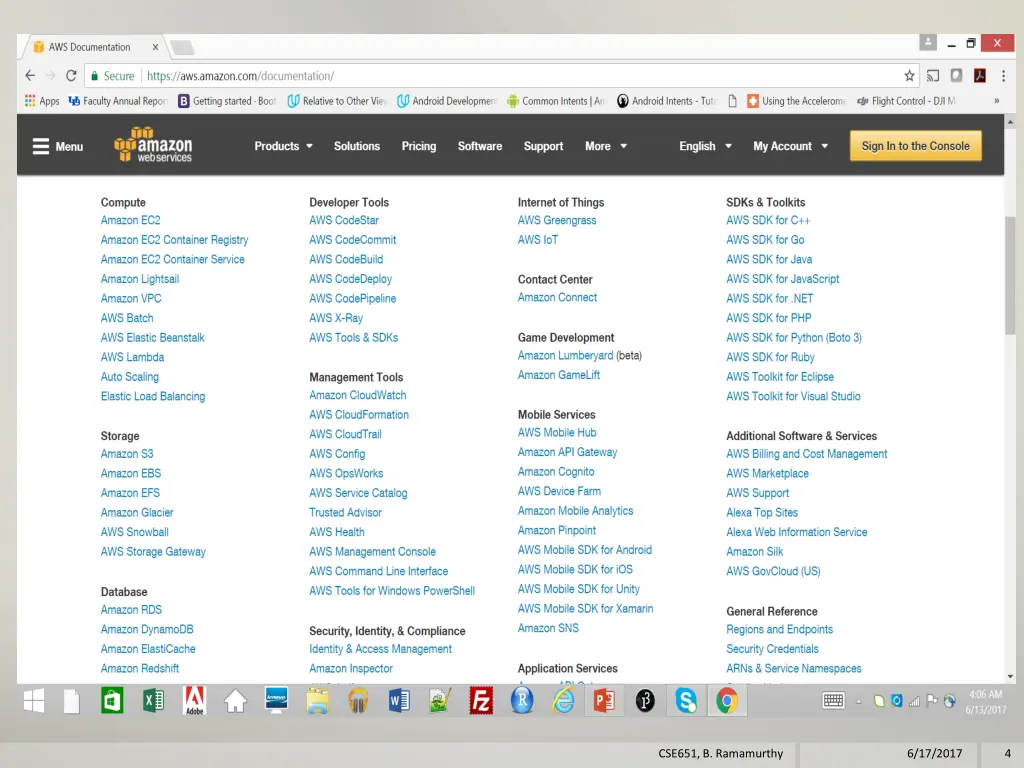This screenshot has width=1024, height=768.
Task: Open File Explorer from the taskbar
Action: click(x=317, y=701)
